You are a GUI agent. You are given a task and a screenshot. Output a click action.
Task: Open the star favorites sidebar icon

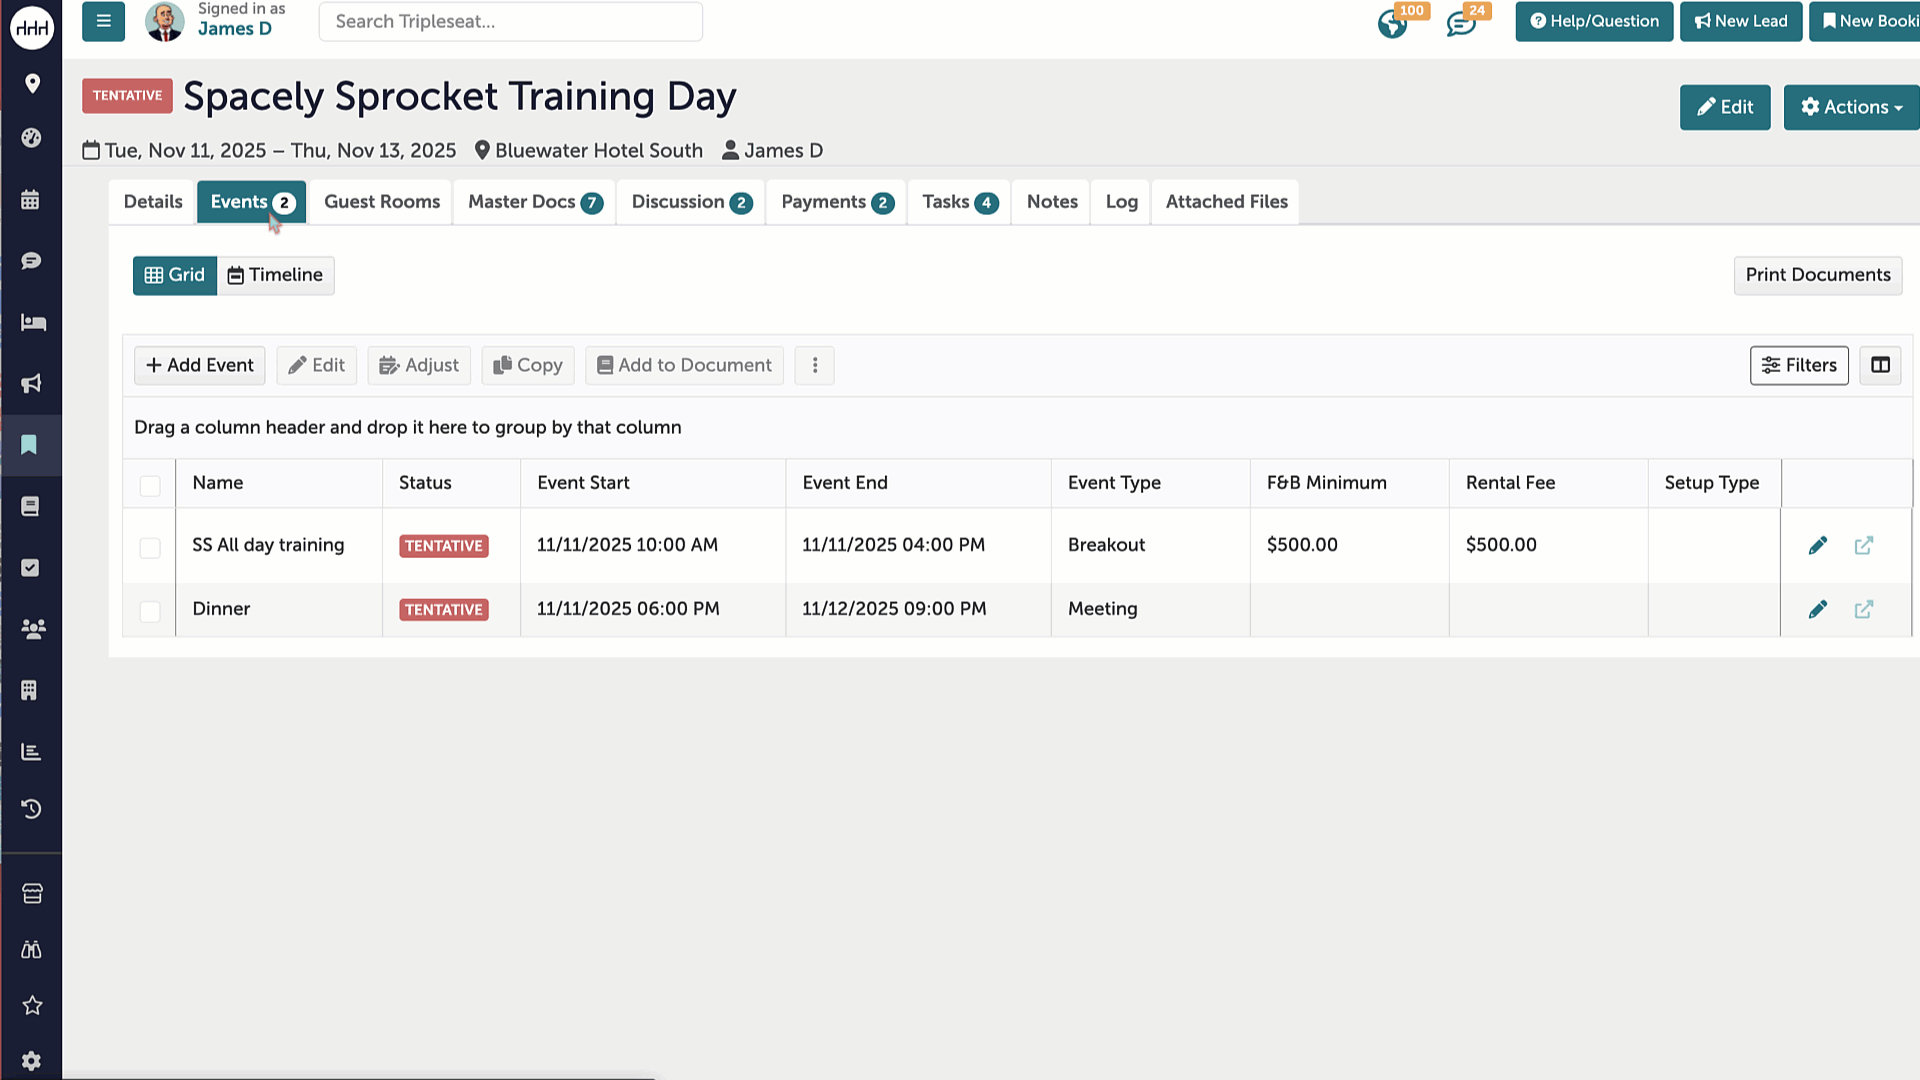click(x=32, y=1005)
